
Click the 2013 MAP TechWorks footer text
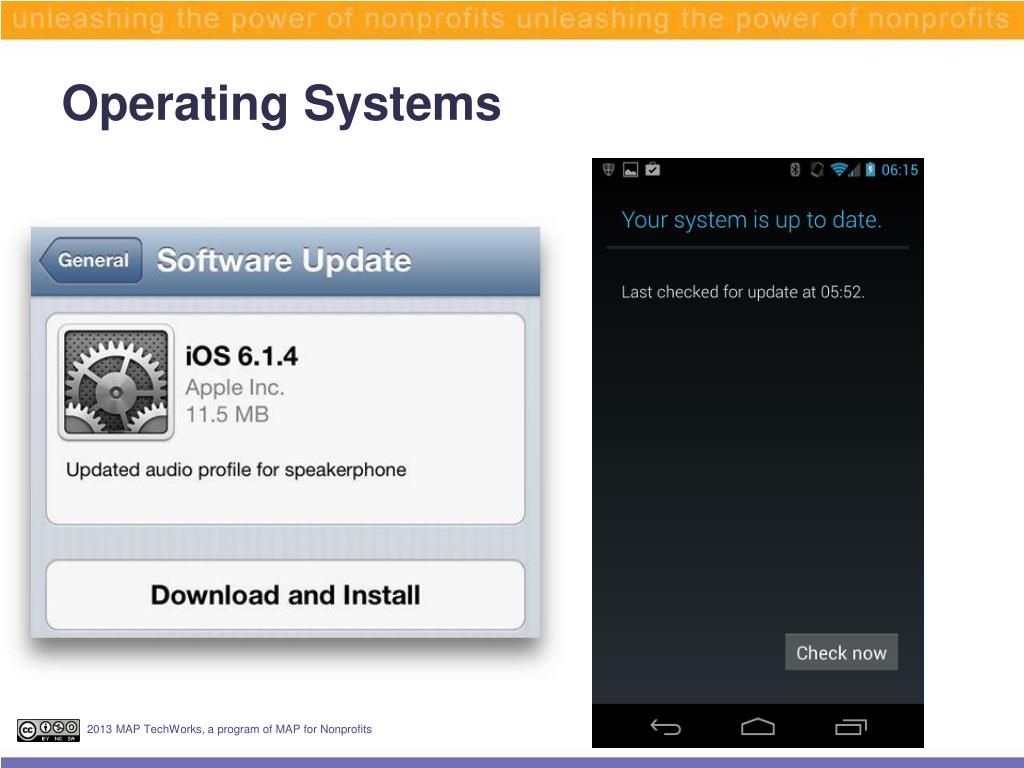(229, 729)
